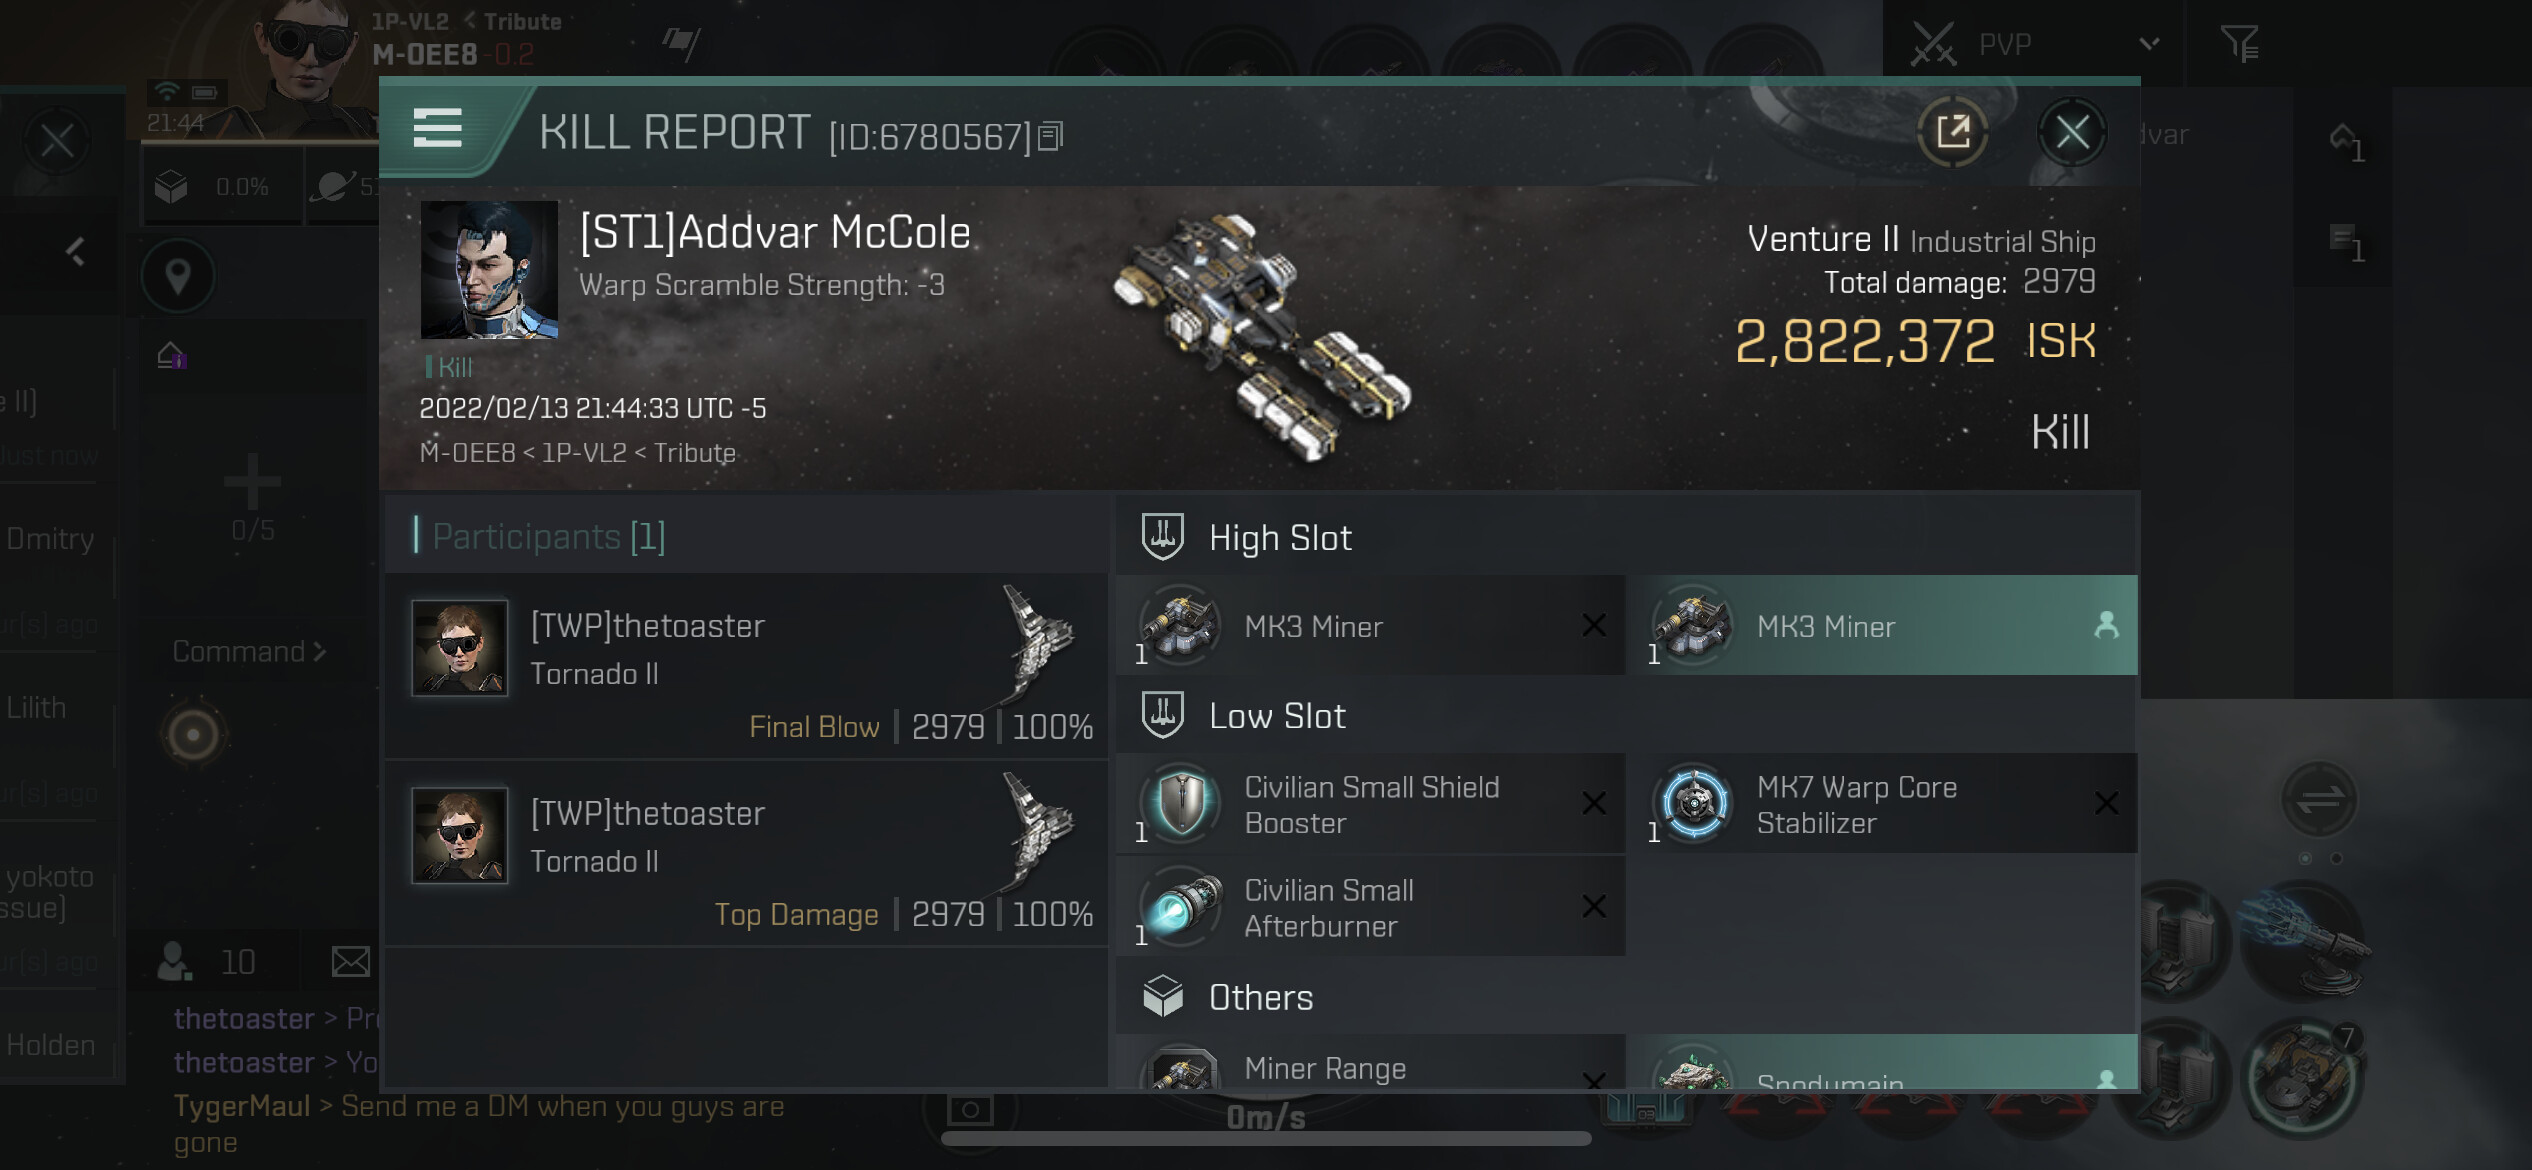Copy the kill report ID
The height and width of the screenshot is (1170, 2532).
coord(1050,136)
